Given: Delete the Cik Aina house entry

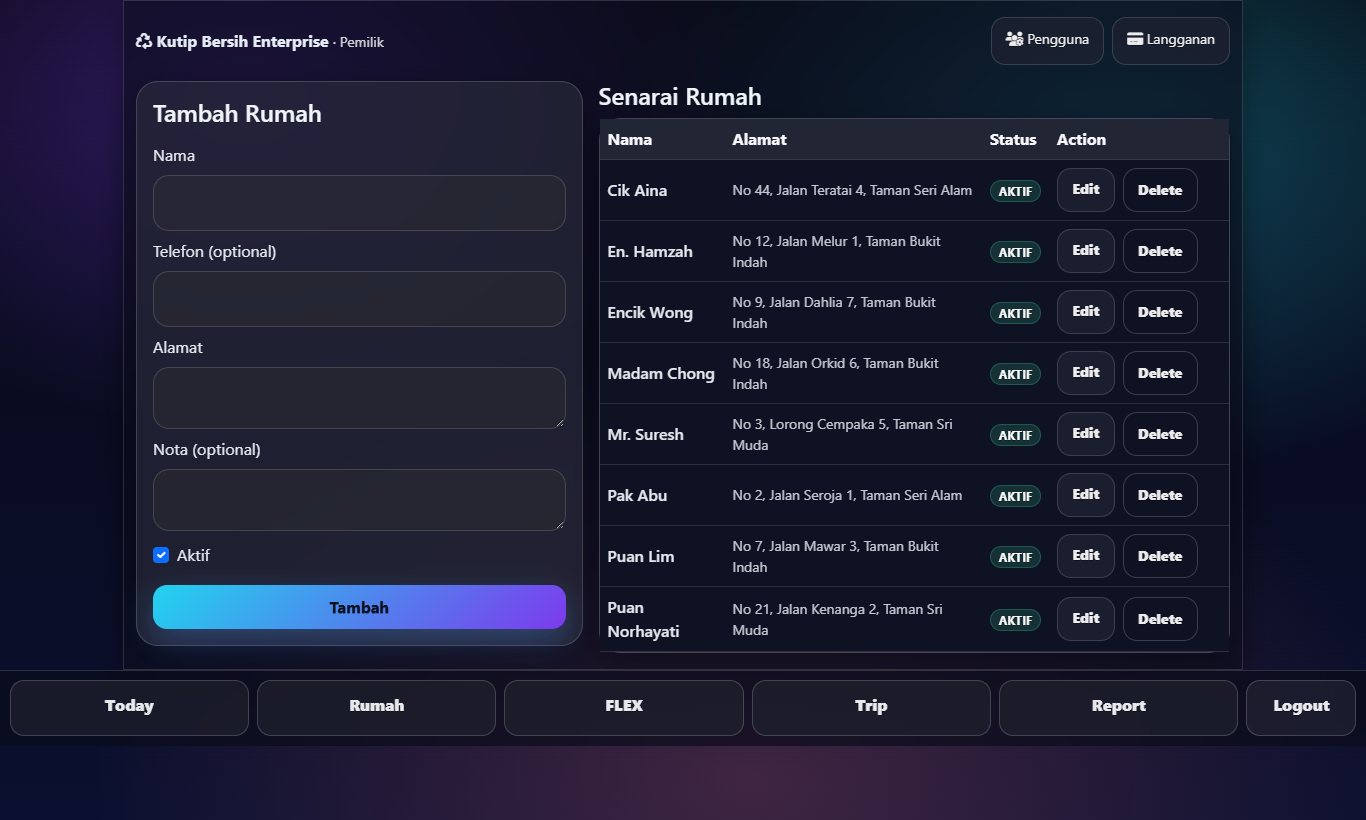Looking at the screenshot, I should (1160, 190).
